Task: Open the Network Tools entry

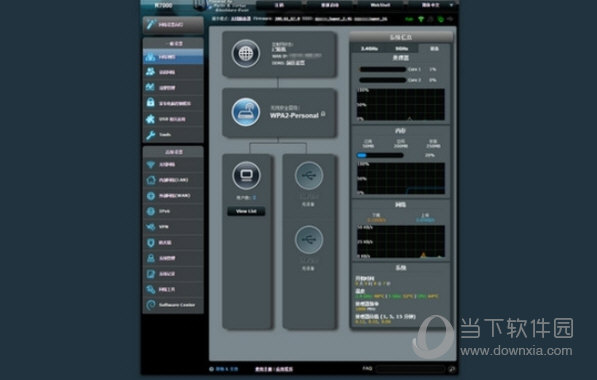Action: [x=173, y=289]
